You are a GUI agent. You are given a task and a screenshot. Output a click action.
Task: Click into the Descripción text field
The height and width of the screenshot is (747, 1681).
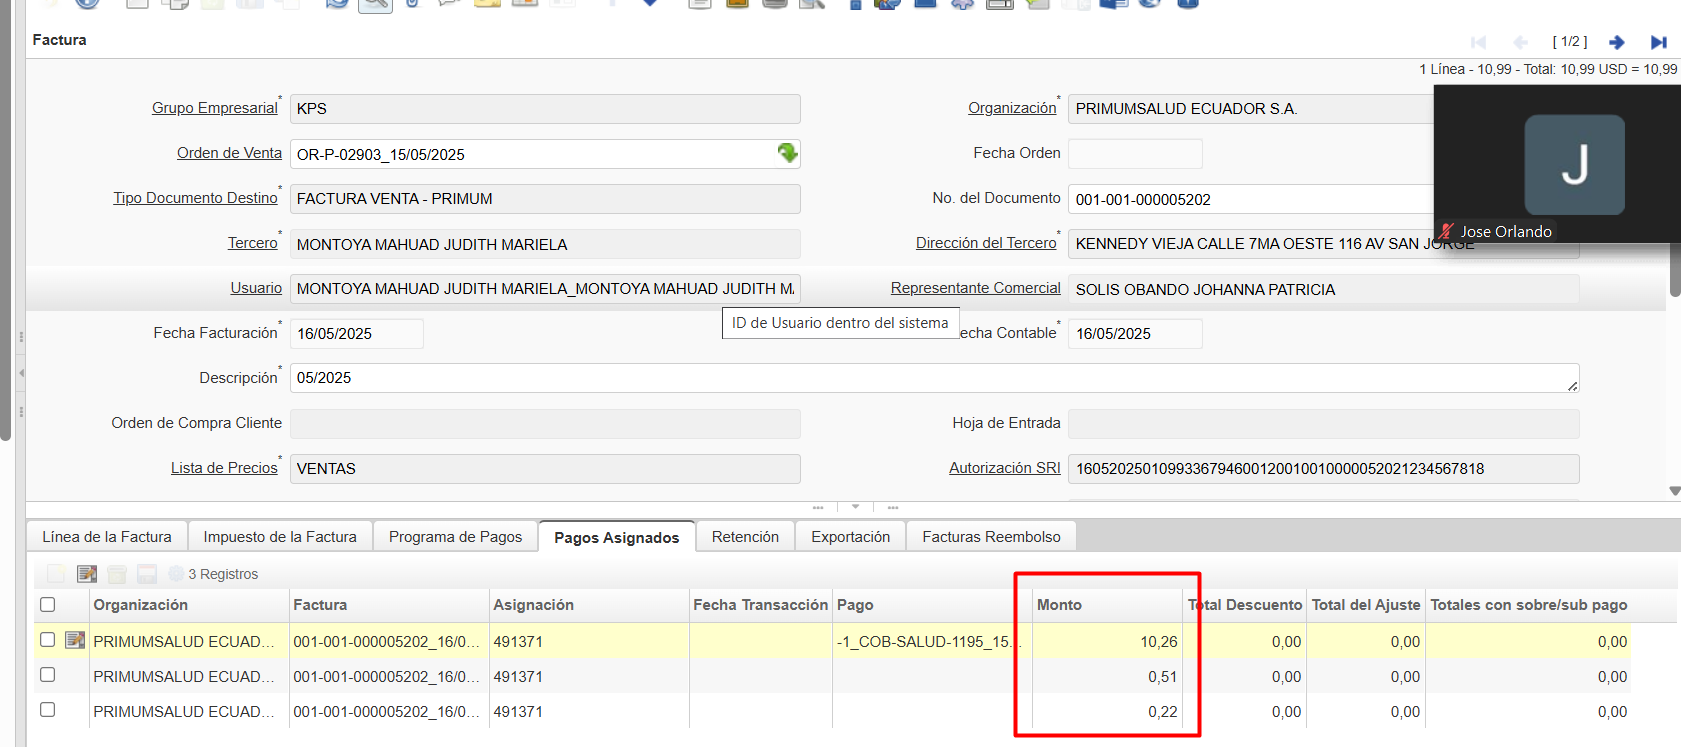[x=930, y=378]
